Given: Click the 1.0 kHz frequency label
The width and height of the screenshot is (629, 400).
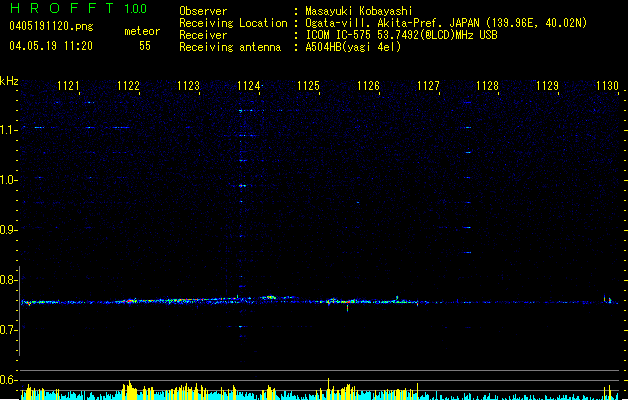Looking at the screenshot, I should [8, 180].
